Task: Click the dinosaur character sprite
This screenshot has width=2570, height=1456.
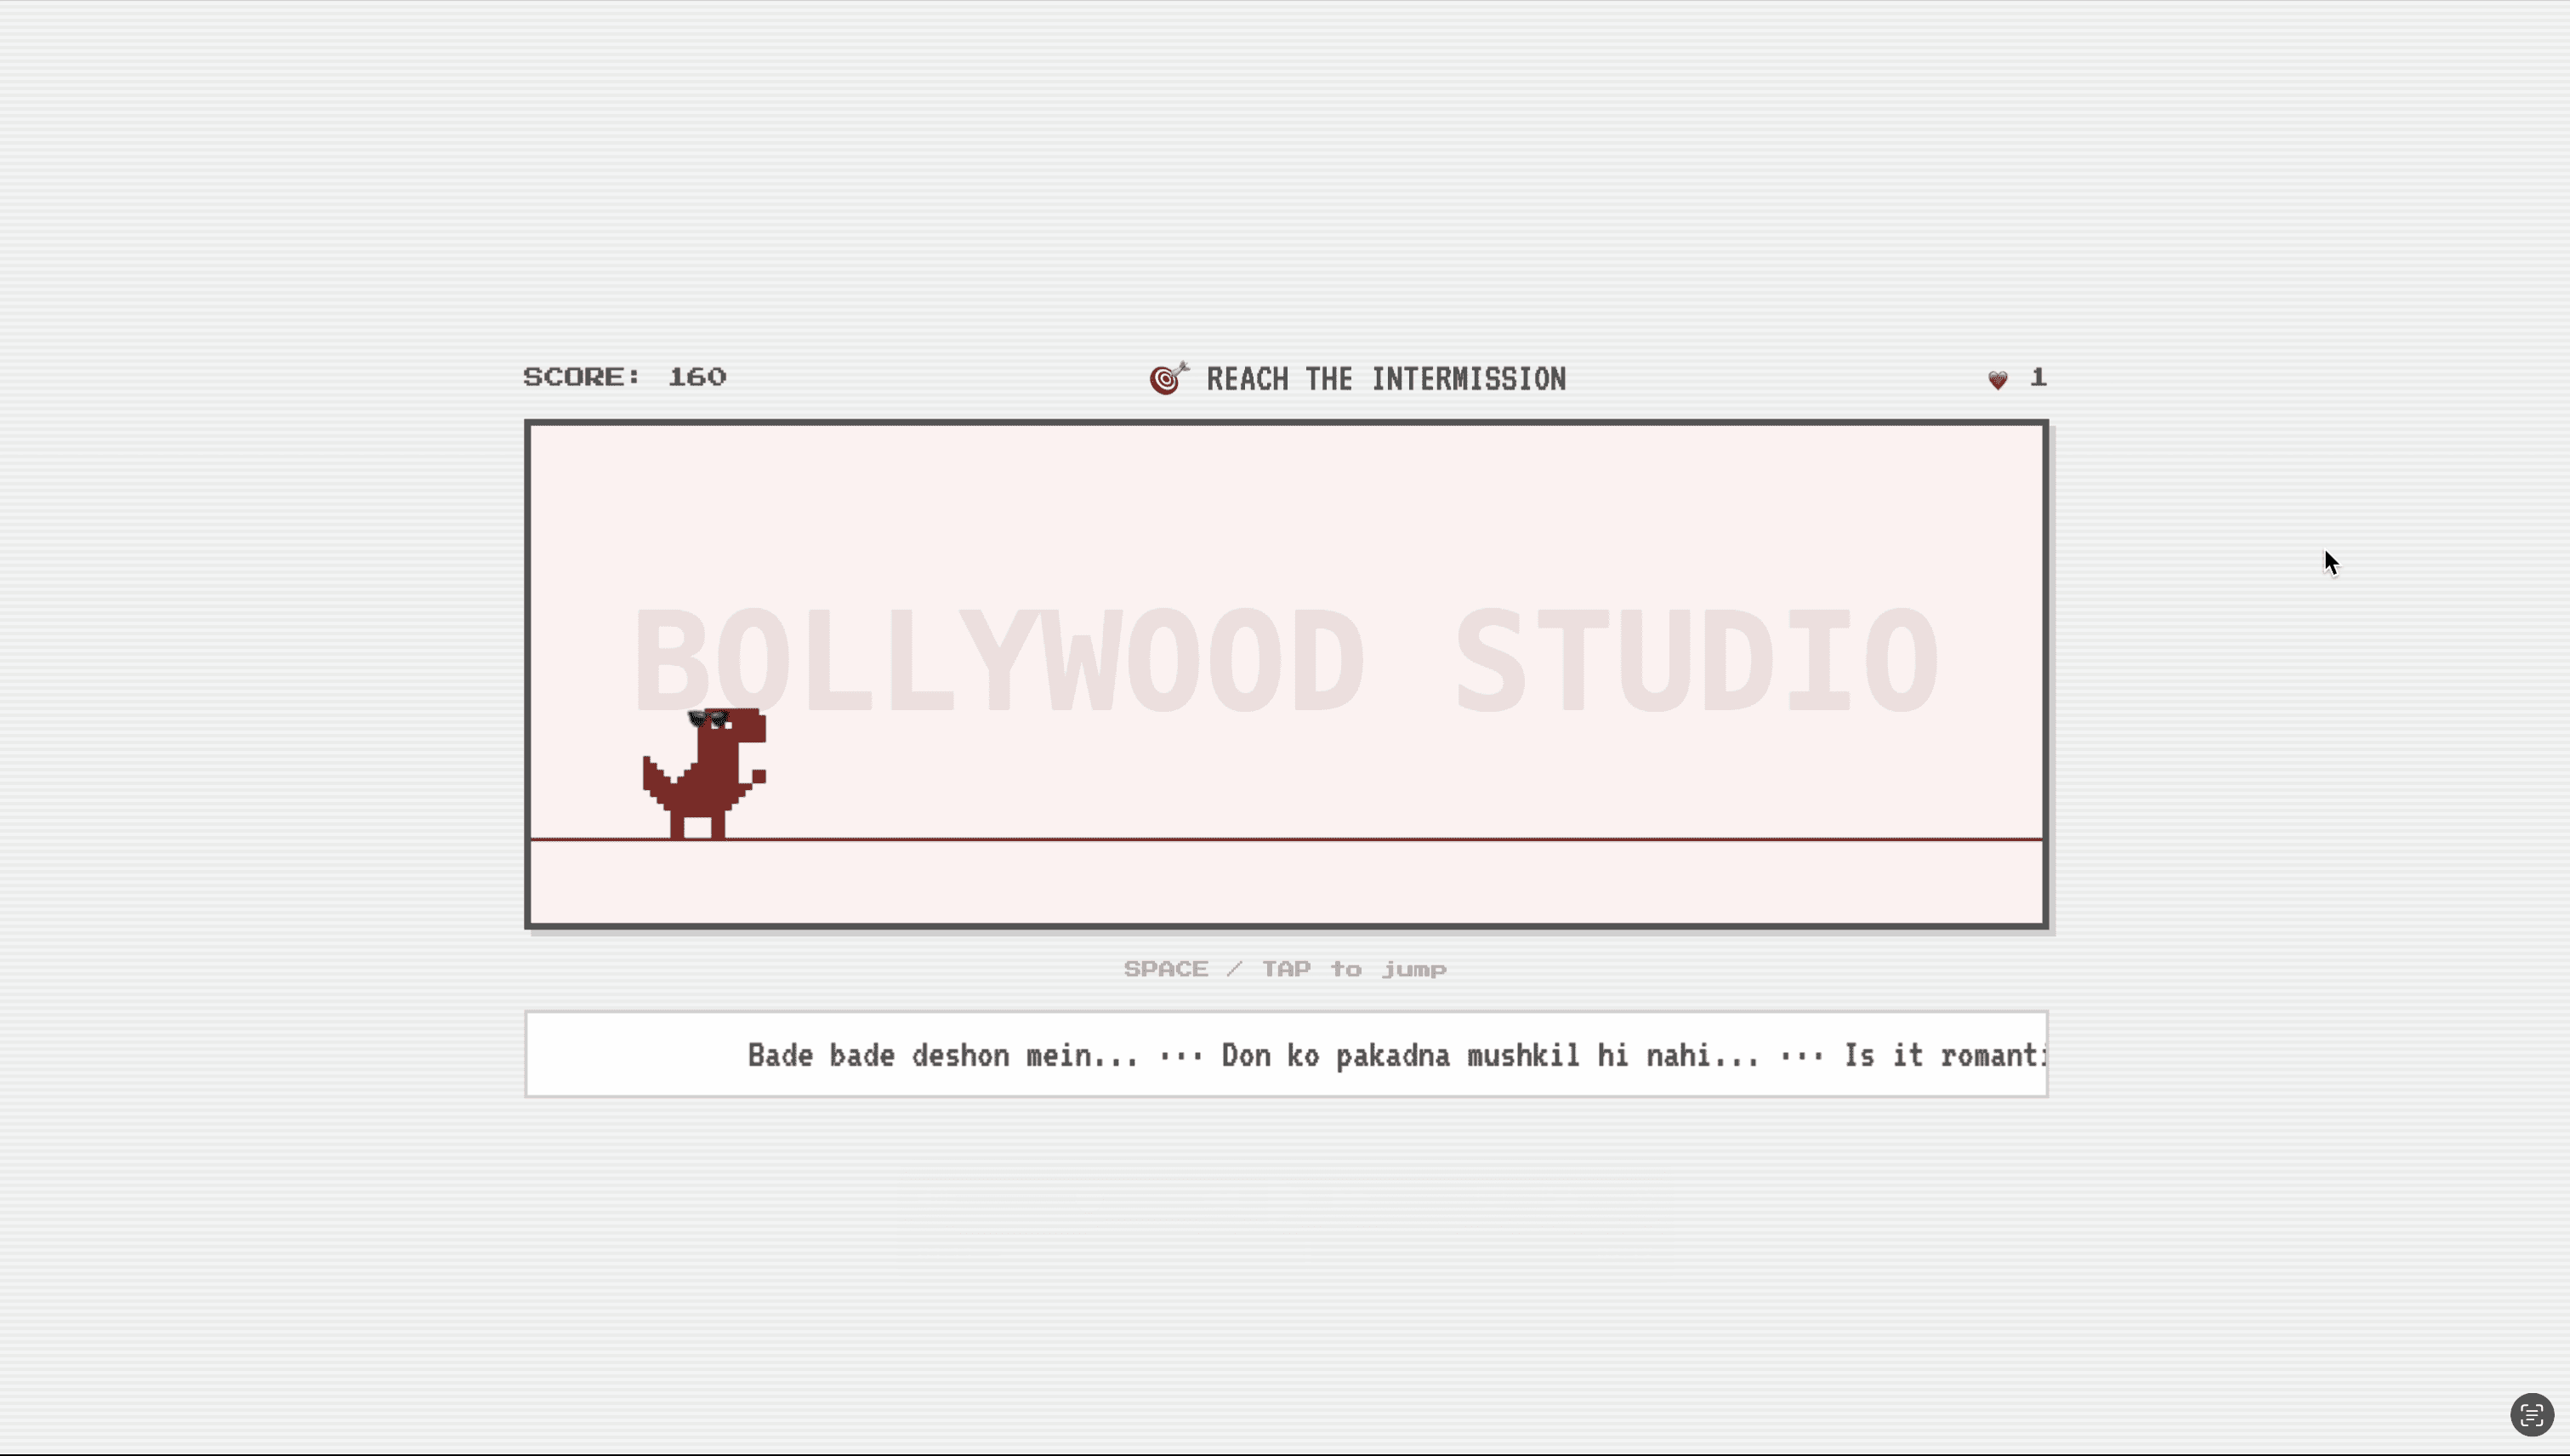Action: pos(707,775)
